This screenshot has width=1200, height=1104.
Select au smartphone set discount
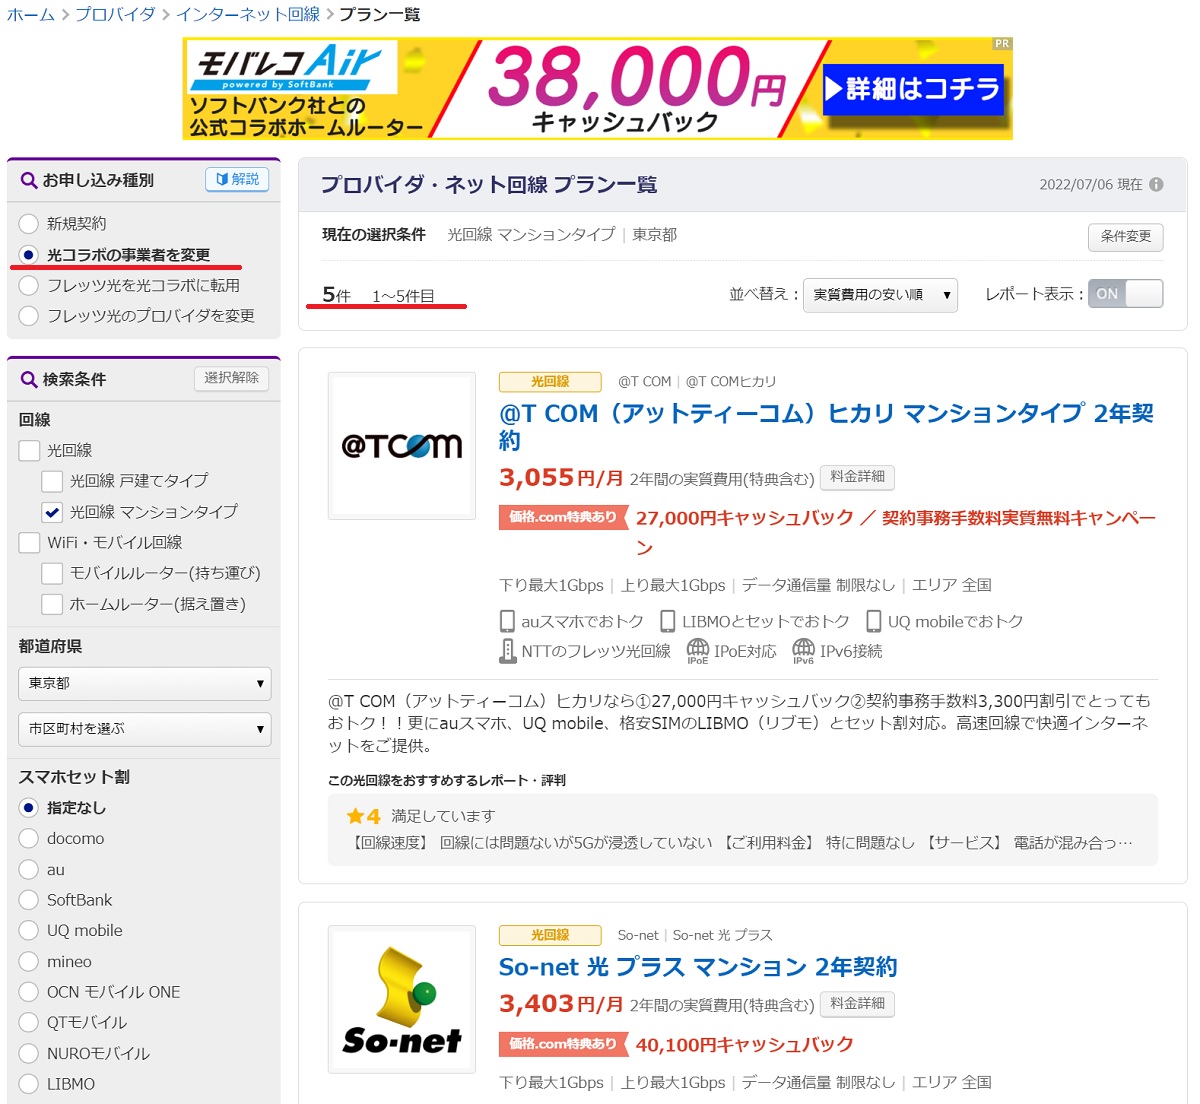[29, 869]
